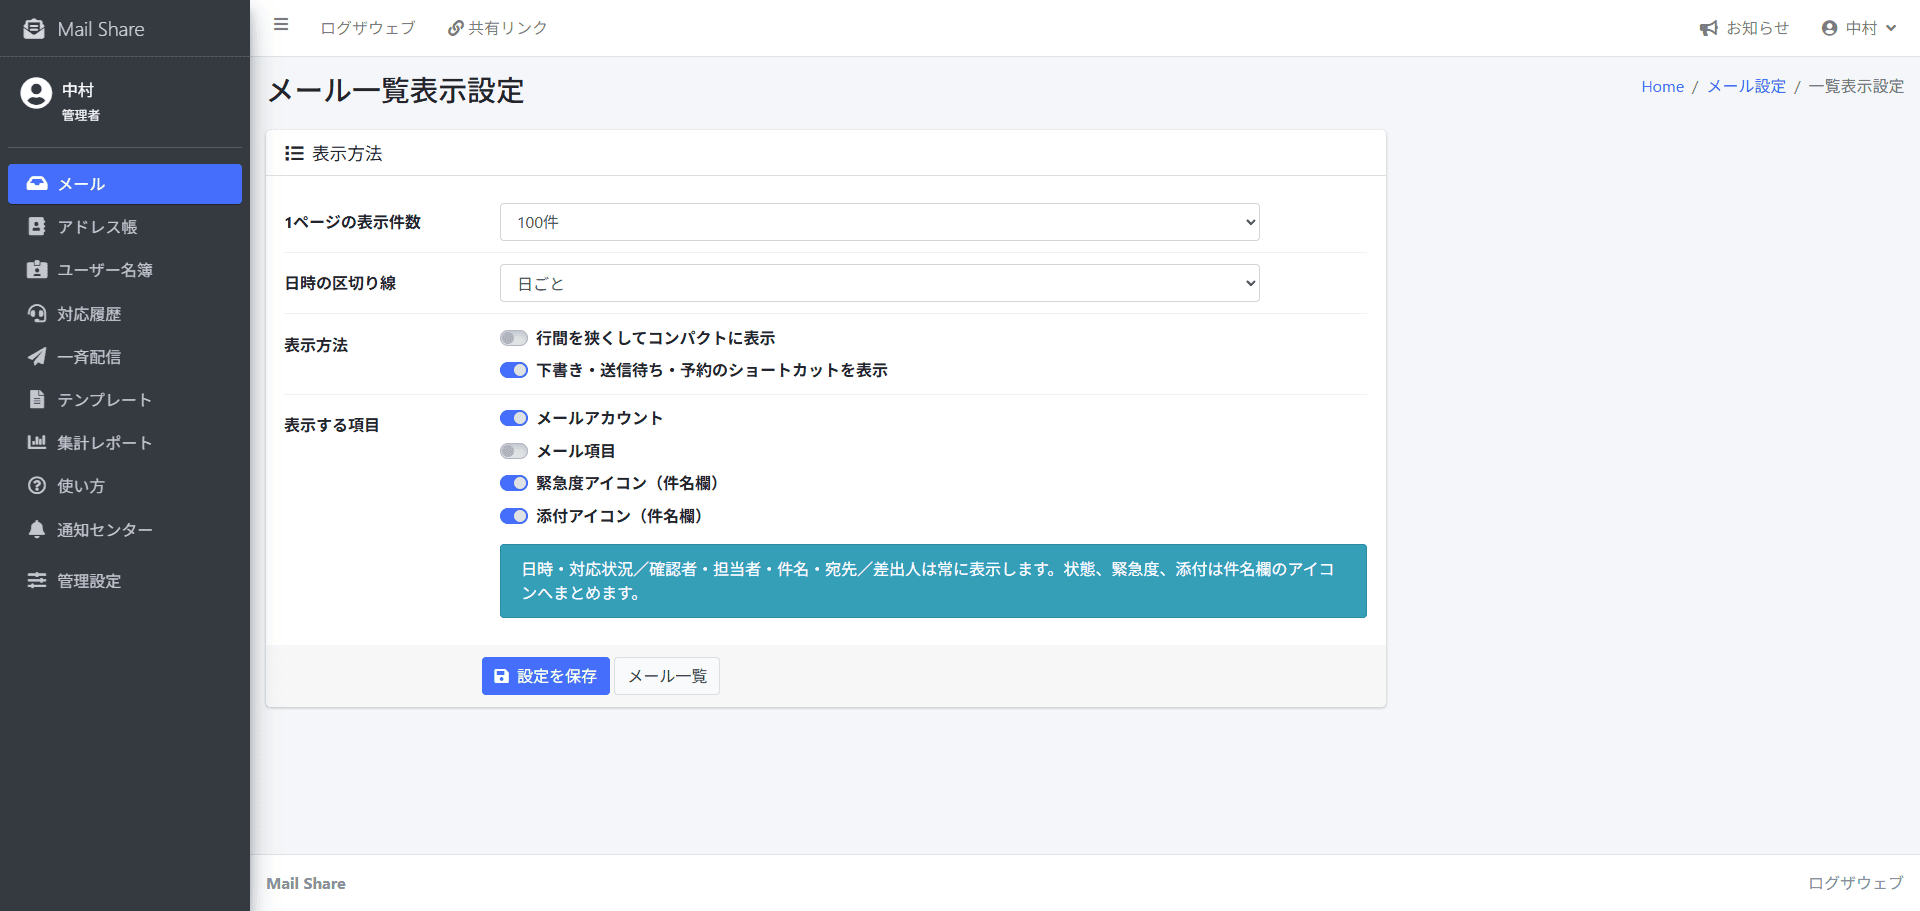
Task: Click the アドレス帳 address book icon
Action: (x=37, y=227)
